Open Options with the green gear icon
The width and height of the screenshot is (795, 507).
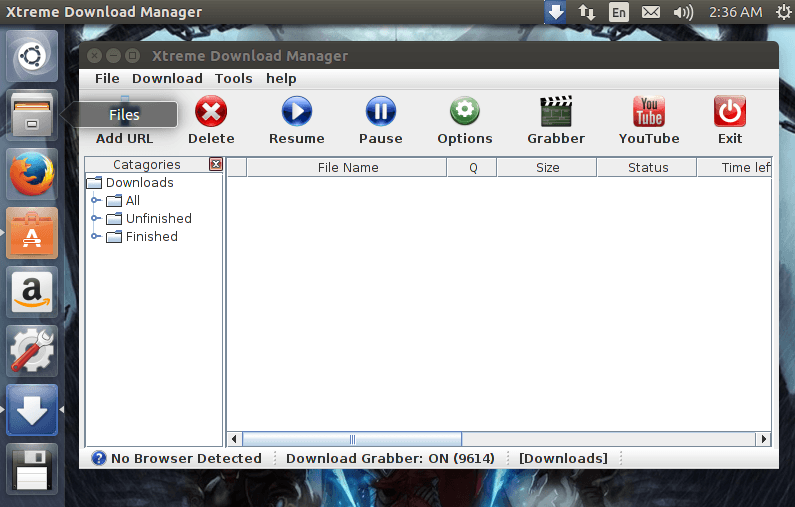tap(464, 111)
